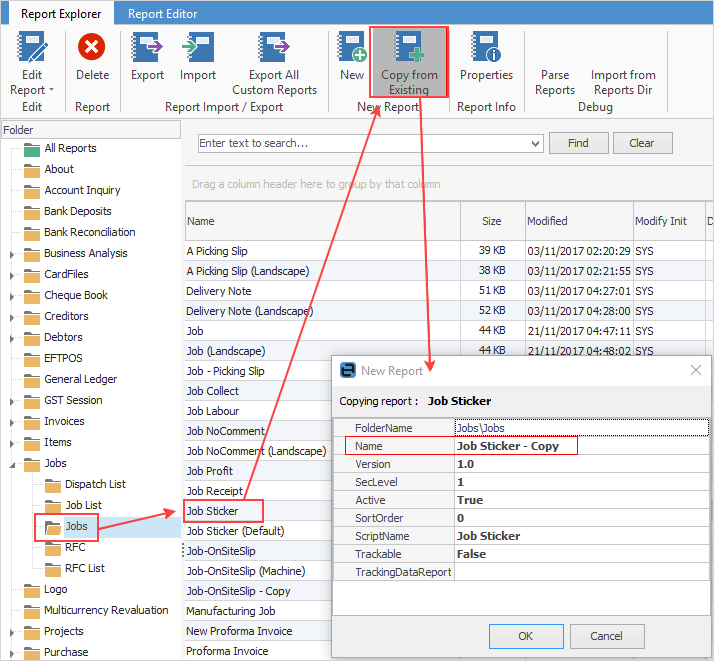
Task: Click the Find button
Action: click(x=578, y=143)
